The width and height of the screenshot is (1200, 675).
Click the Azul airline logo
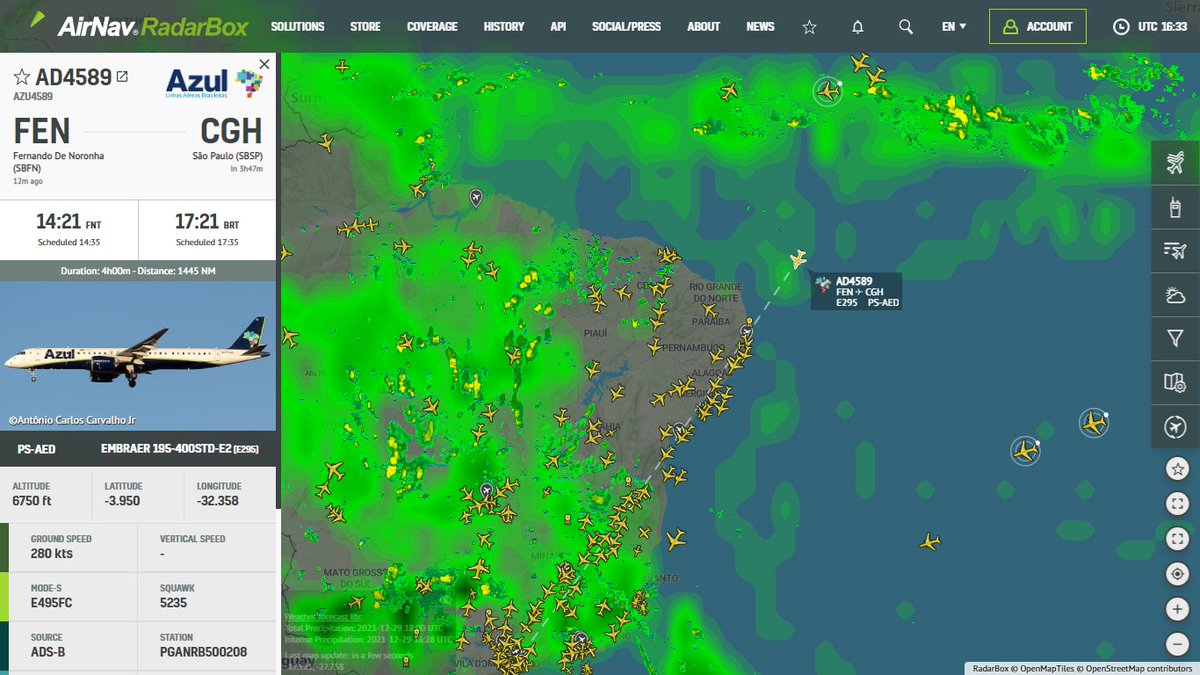(x=214, y=82)
